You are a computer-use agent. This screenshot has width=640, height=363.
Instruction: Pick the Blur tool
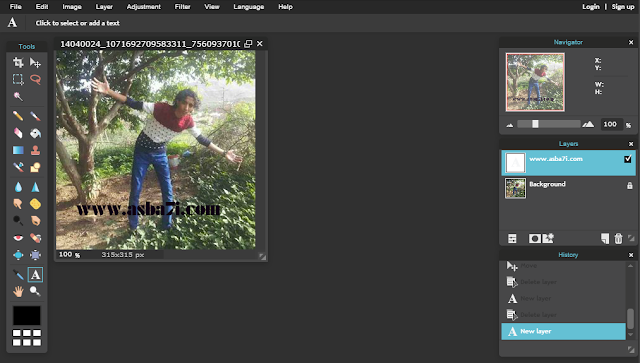point(18,187)
